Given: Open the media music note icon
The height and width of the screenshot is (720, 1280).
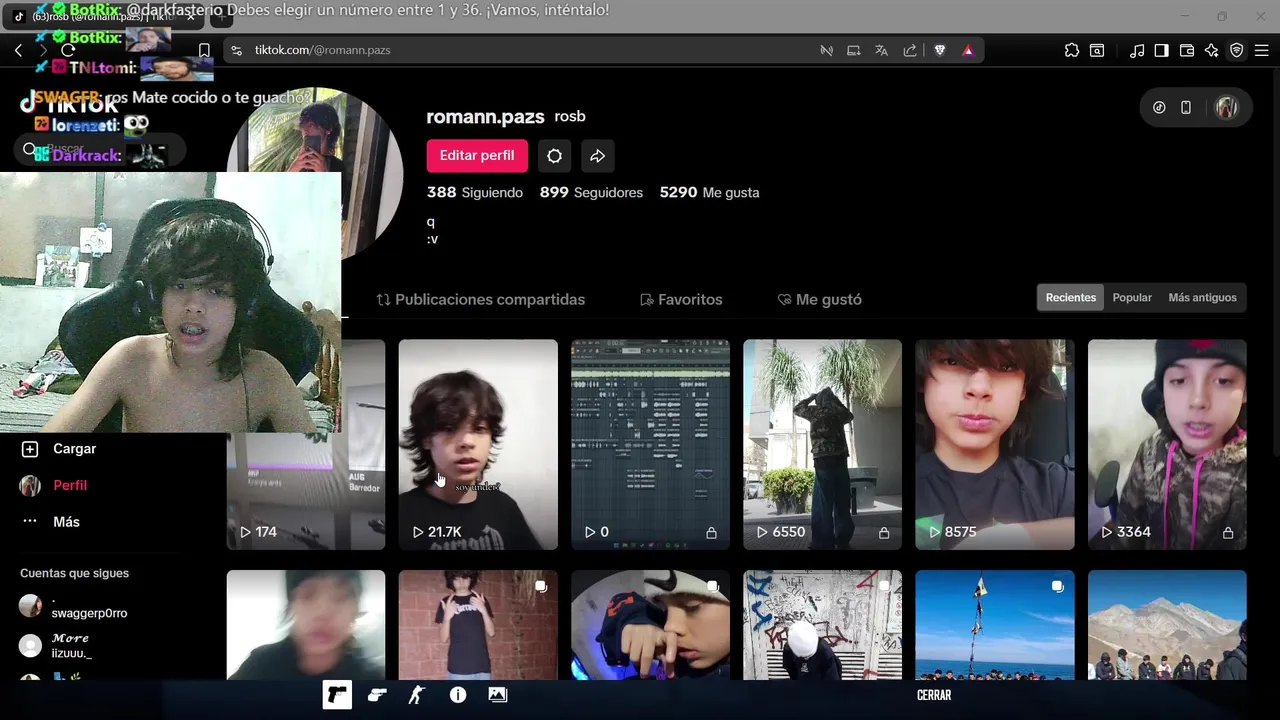Looking at the screenshot, I should click(x=1137, y=50).
